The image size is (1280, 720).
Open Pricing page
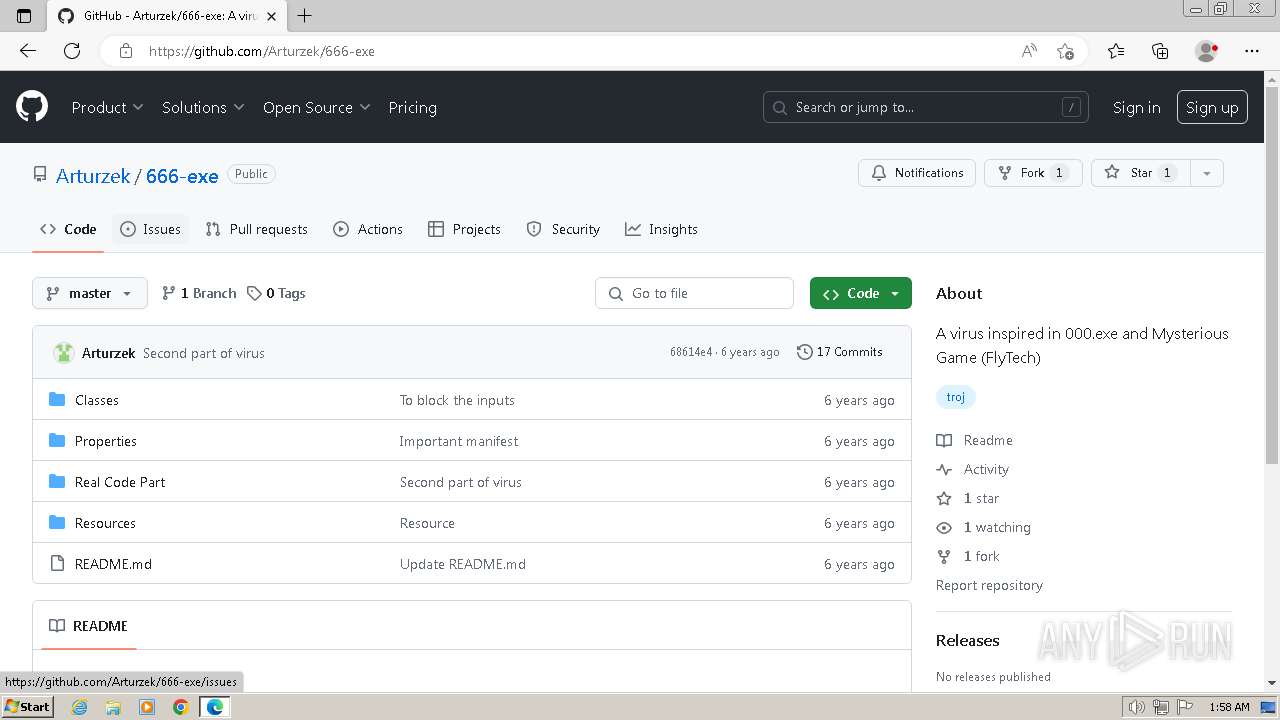(x=412, y=107)
